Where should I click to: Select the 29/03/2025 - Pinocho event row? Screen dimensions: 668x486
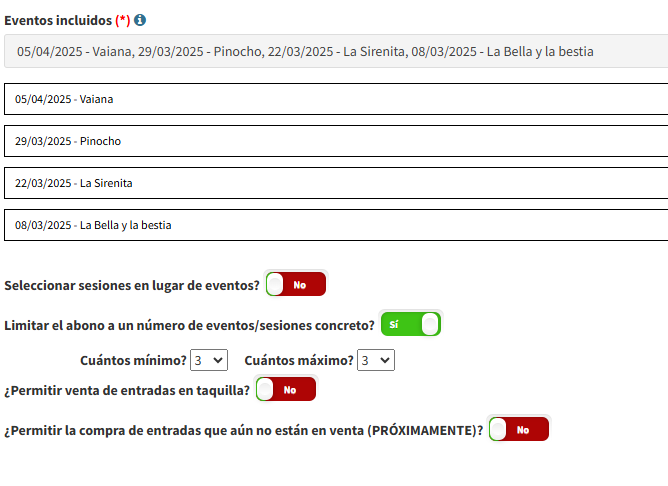334,141
